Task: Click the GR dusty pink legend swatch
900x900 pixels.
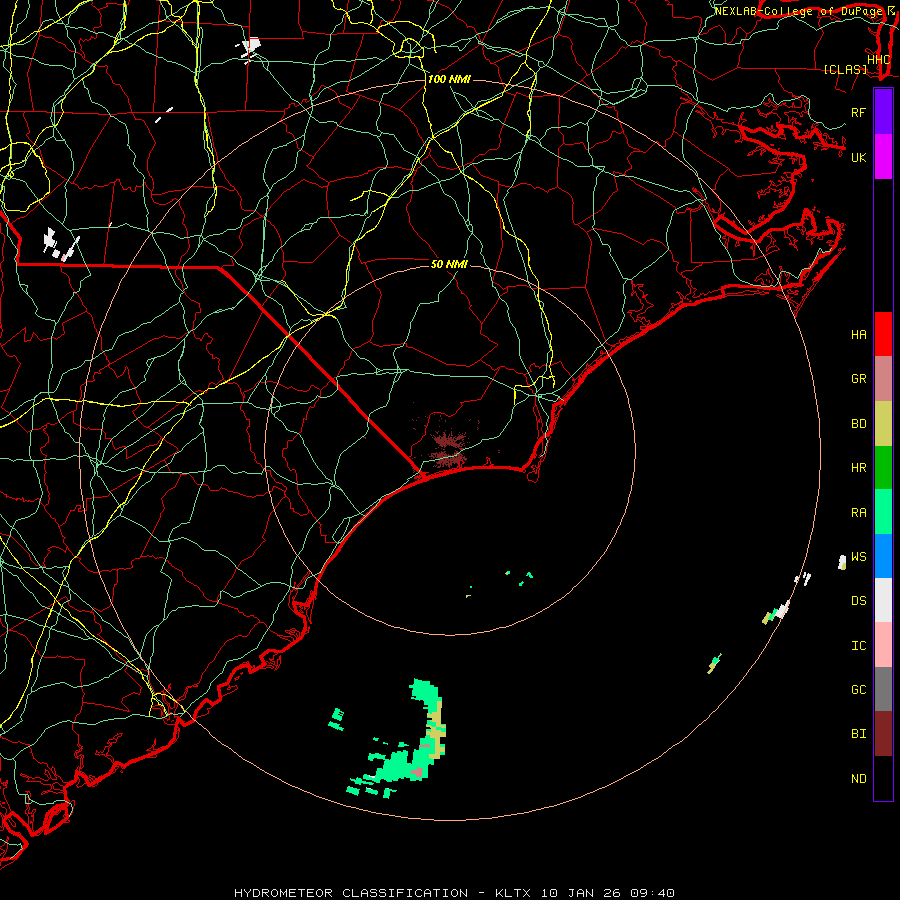Action: (x=883, y=379)
